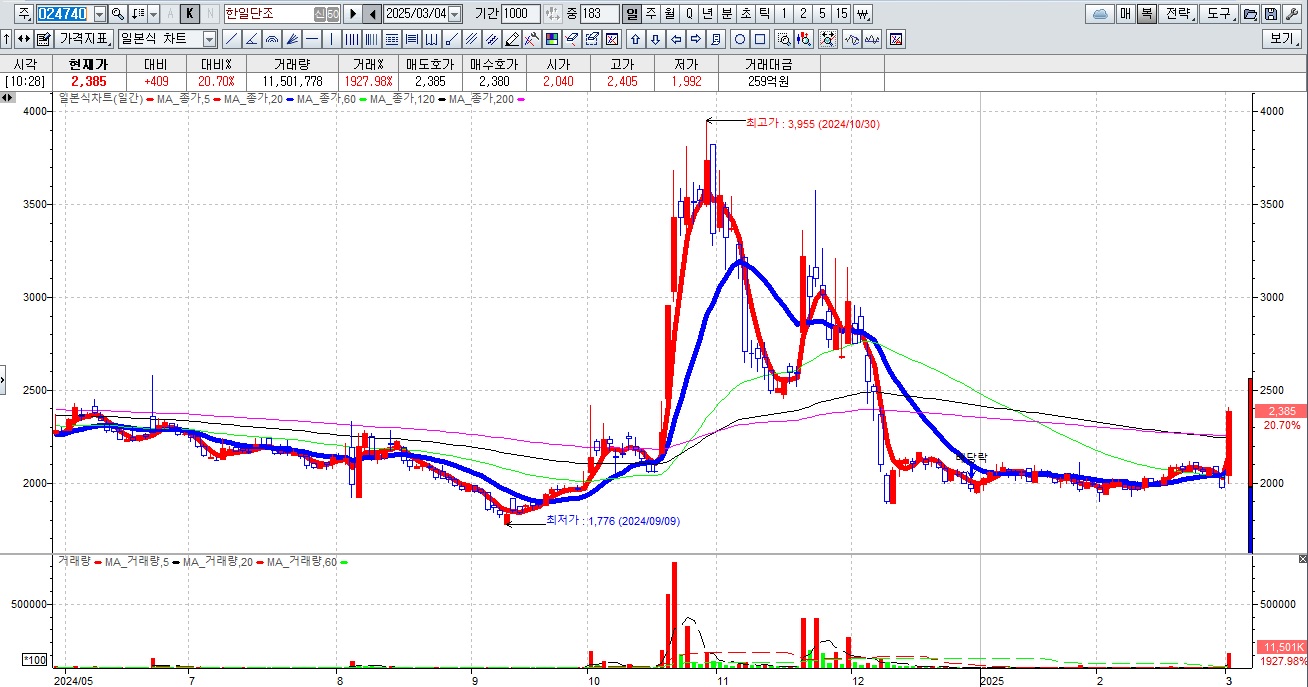Click the play forward triangle button
1308x687 pixels.
click(x=353, y=14)
